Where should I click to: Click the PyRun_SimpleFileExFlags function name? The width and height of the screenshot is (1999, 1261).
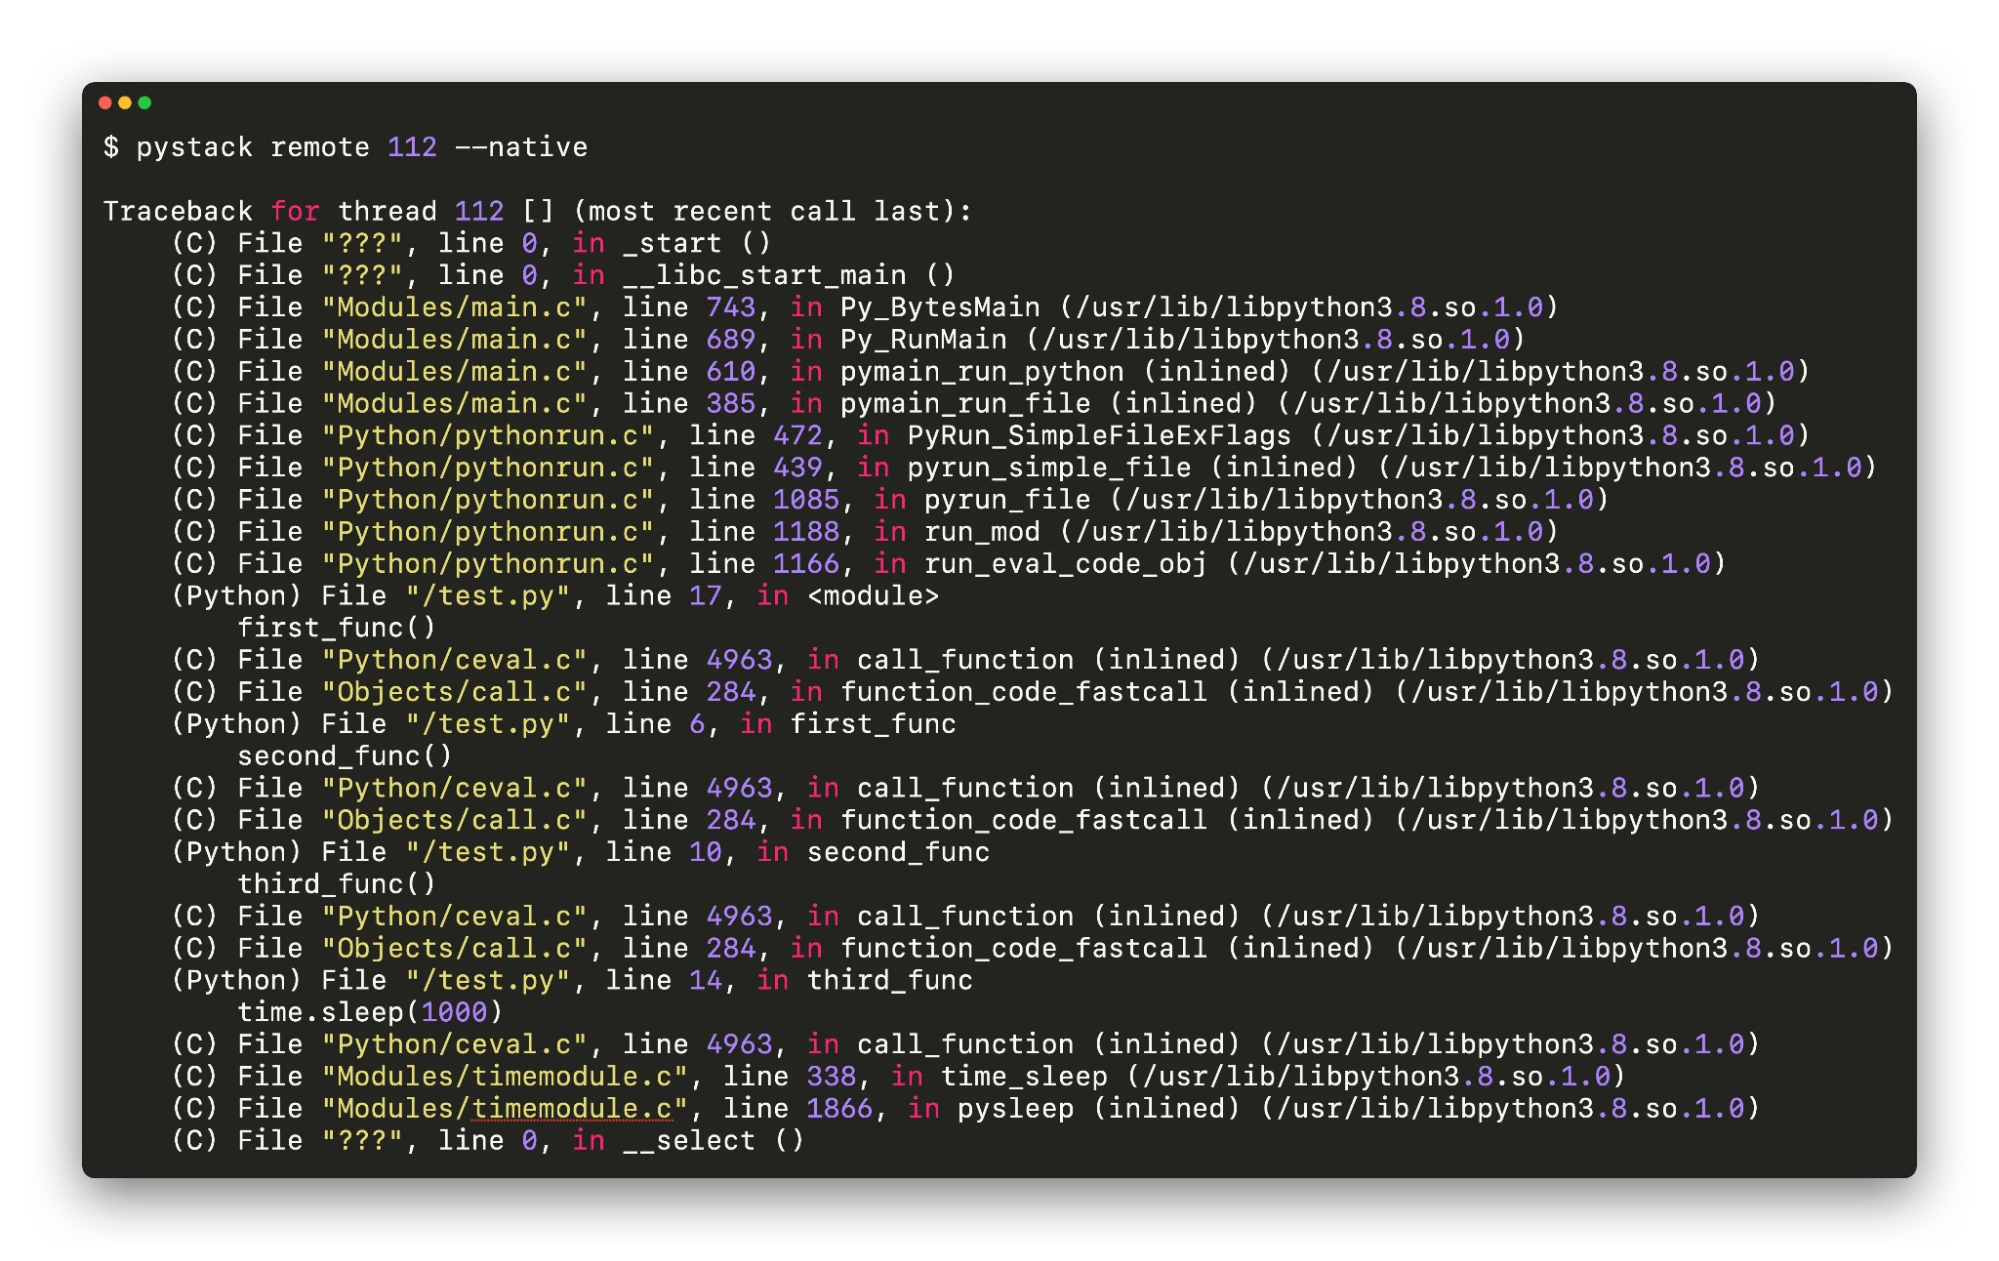pos(1098,435)
